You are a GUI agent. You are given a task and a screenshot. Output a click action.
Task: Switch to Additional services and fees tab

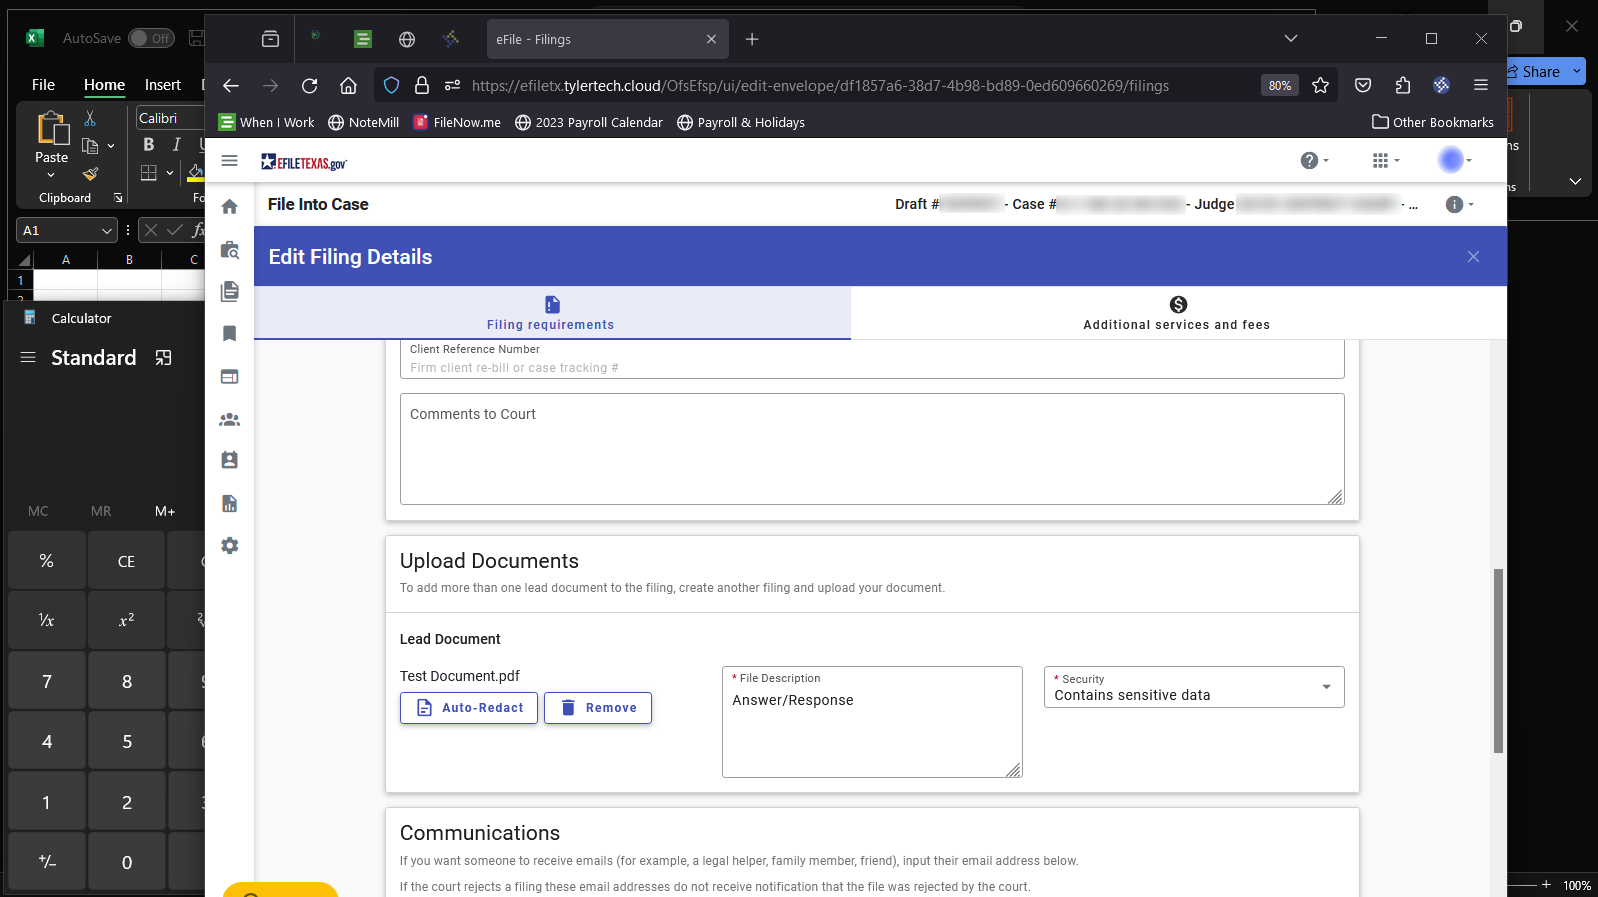click(1177, 313)
